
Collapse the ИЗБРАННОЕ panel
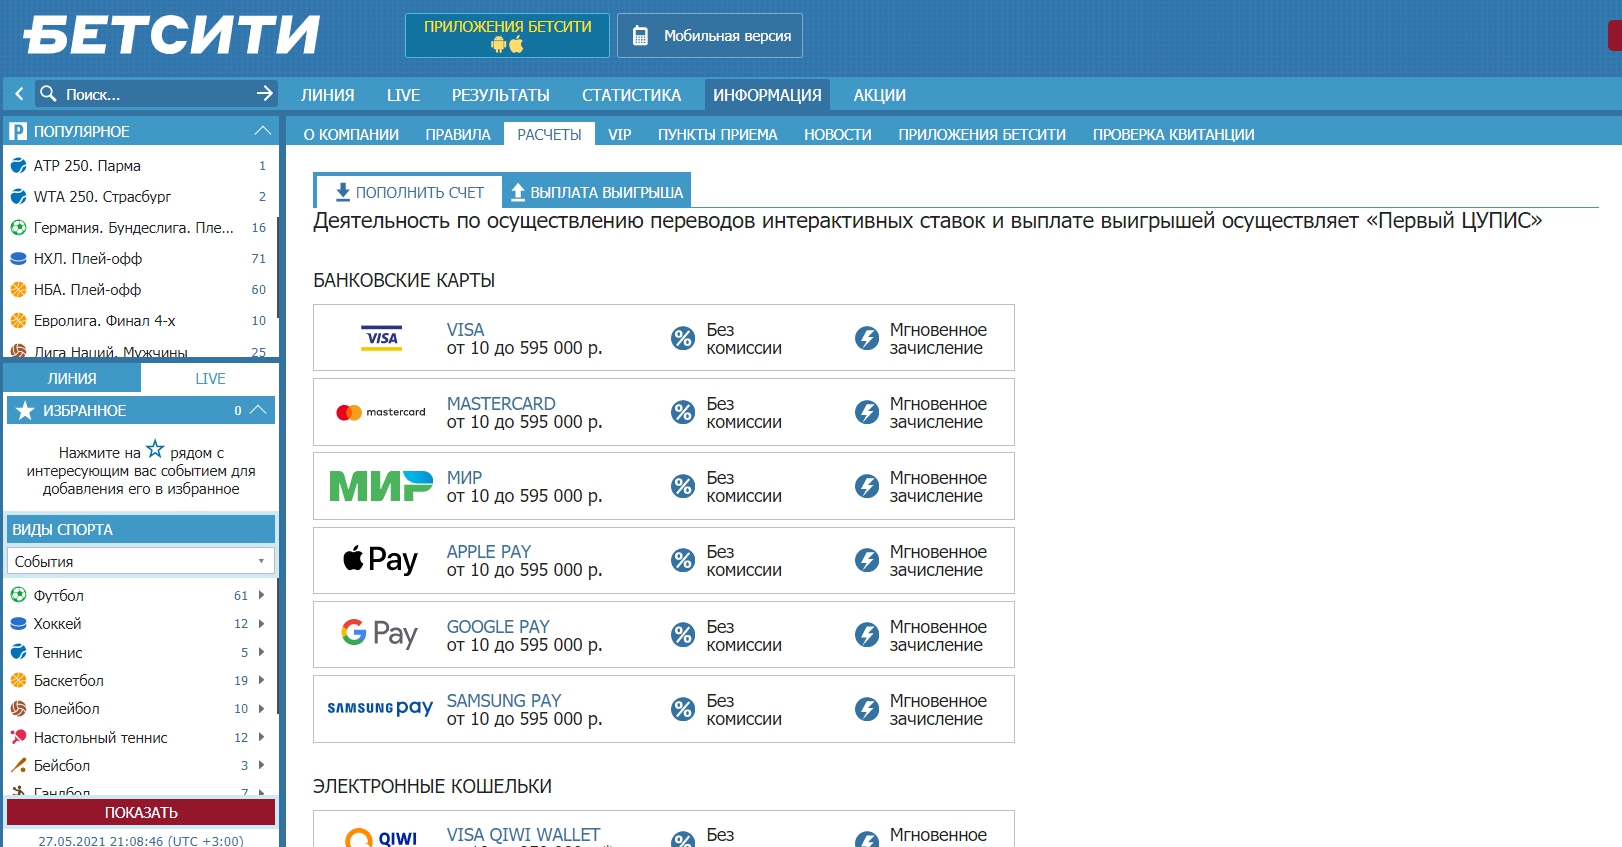click(258, 410)
